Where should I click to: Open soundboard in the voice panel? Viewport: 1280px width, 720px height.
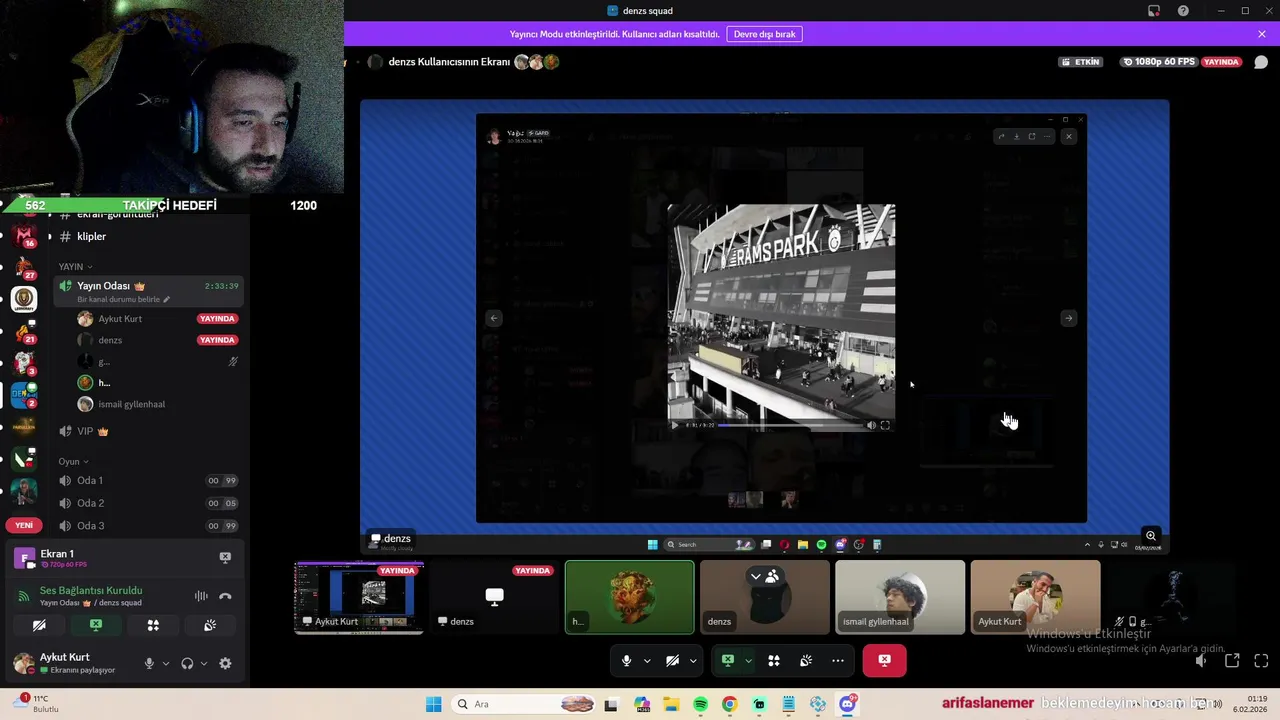pyautogui.click(x=210, y=625)
